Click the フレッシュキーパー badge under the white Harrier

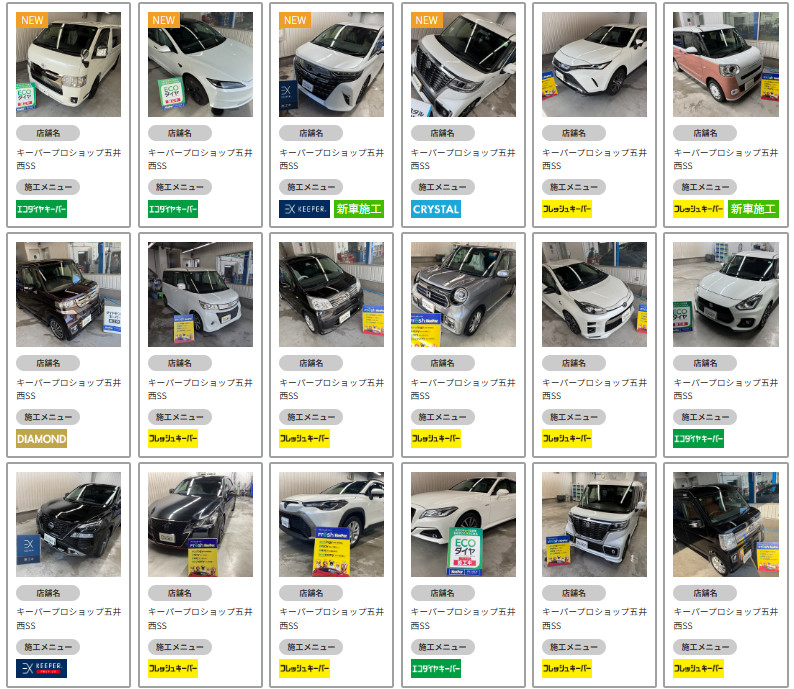[x=567, y=209]
